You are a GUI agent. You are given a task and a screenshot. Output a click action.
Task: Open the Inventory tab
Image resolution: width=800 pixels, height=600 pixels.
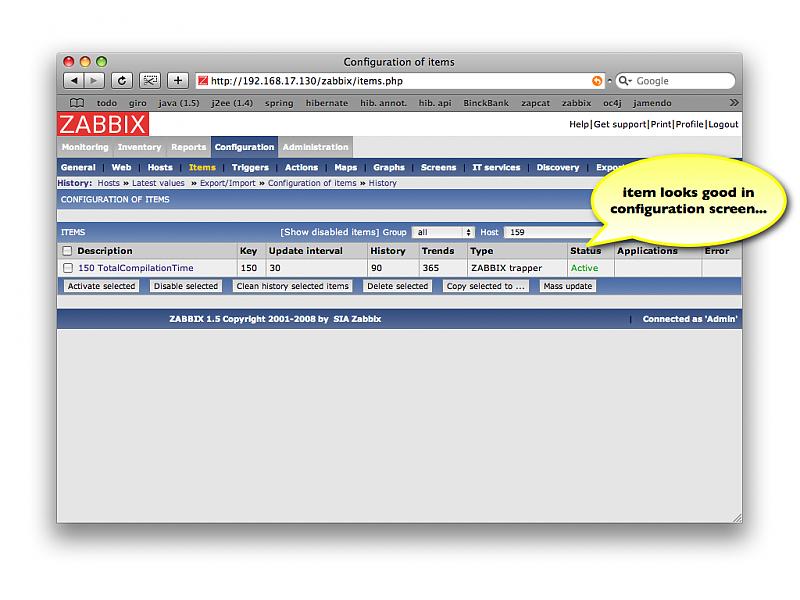pyautogui.click(x=139, y=147)
